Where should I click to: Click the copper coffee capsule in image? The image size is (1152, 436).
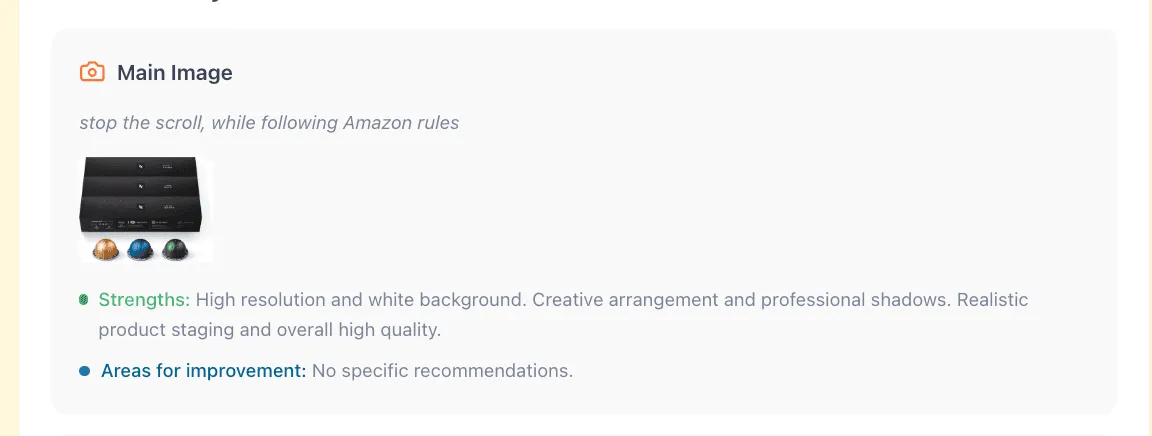click(106, 249)
